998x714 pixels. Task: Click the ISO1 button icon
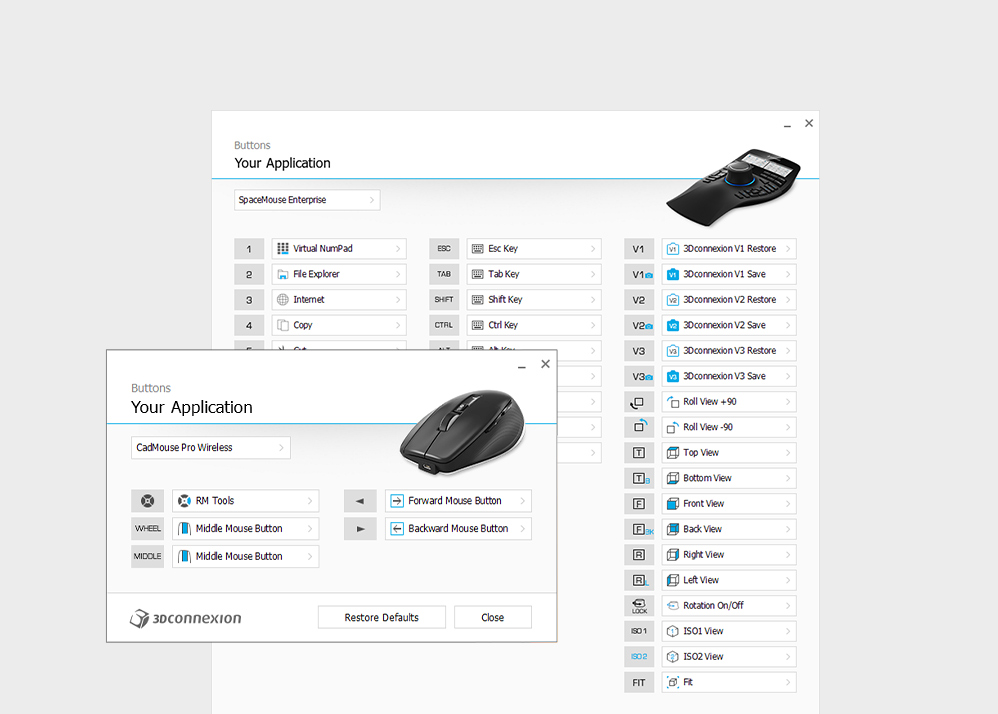tap(639, 632)
